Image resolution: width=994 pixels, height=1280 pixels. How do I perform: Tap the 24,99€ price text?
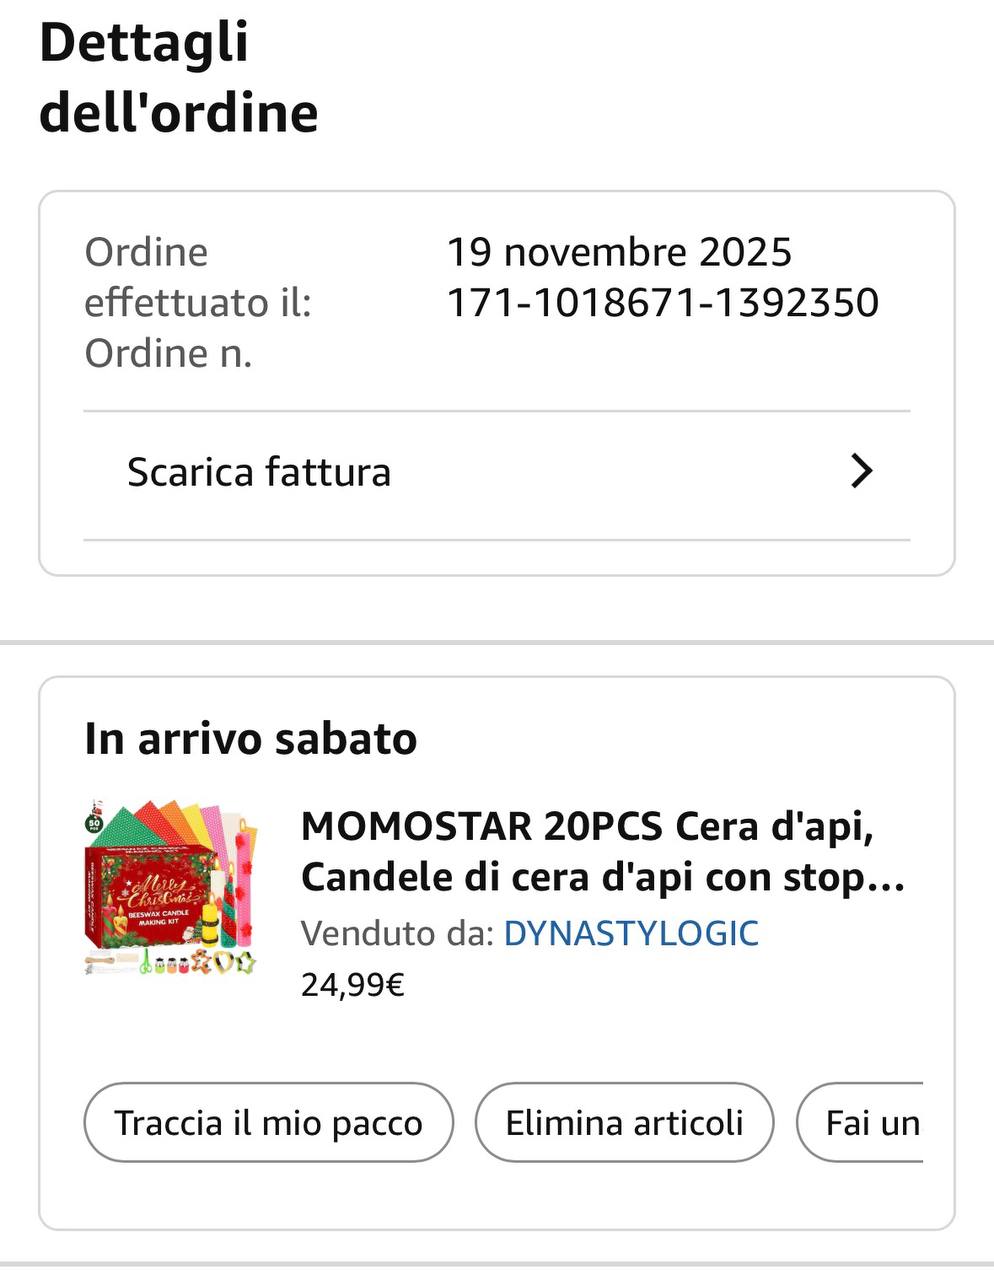tap(352, 985)
